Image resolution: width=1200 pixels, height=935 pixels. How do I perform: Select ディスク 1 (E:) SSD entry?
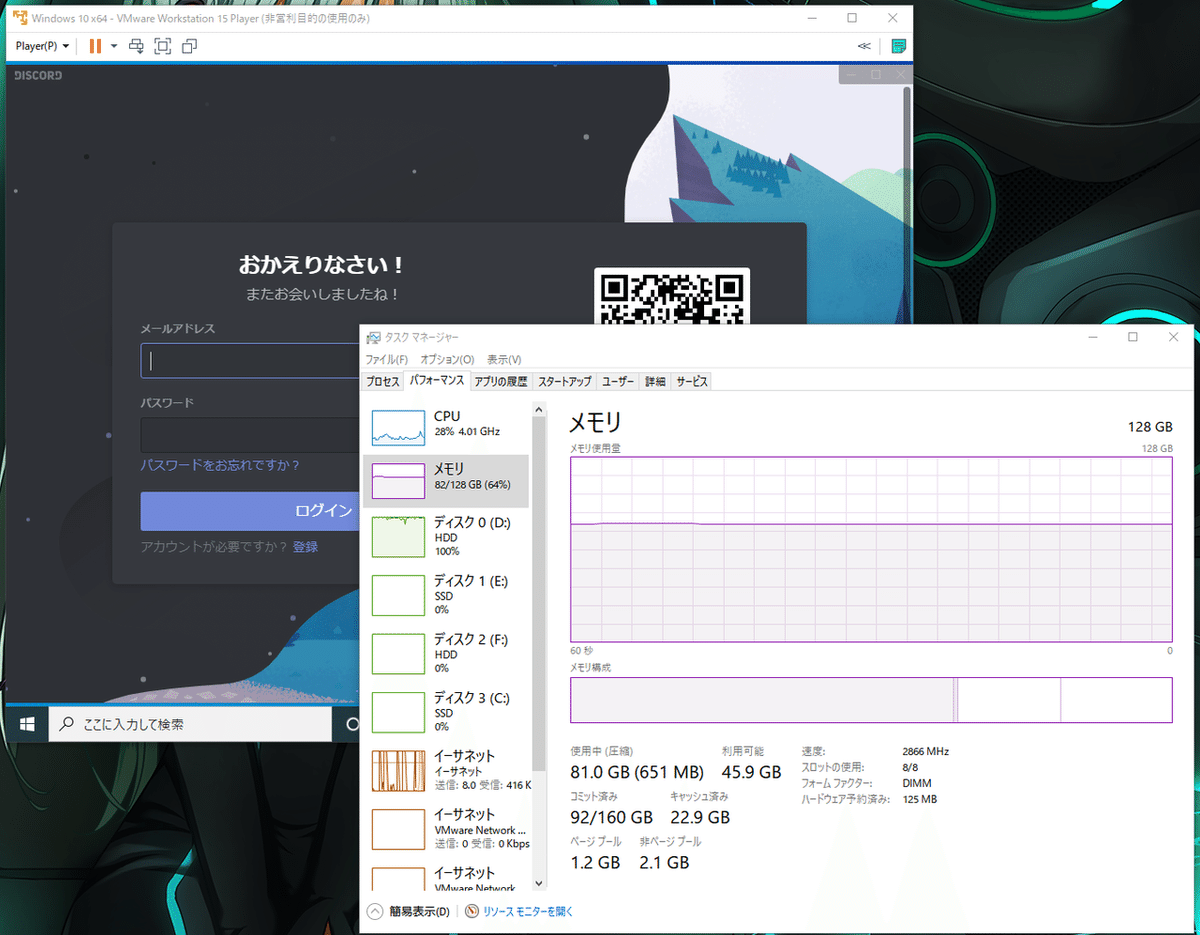pos(446,594)
